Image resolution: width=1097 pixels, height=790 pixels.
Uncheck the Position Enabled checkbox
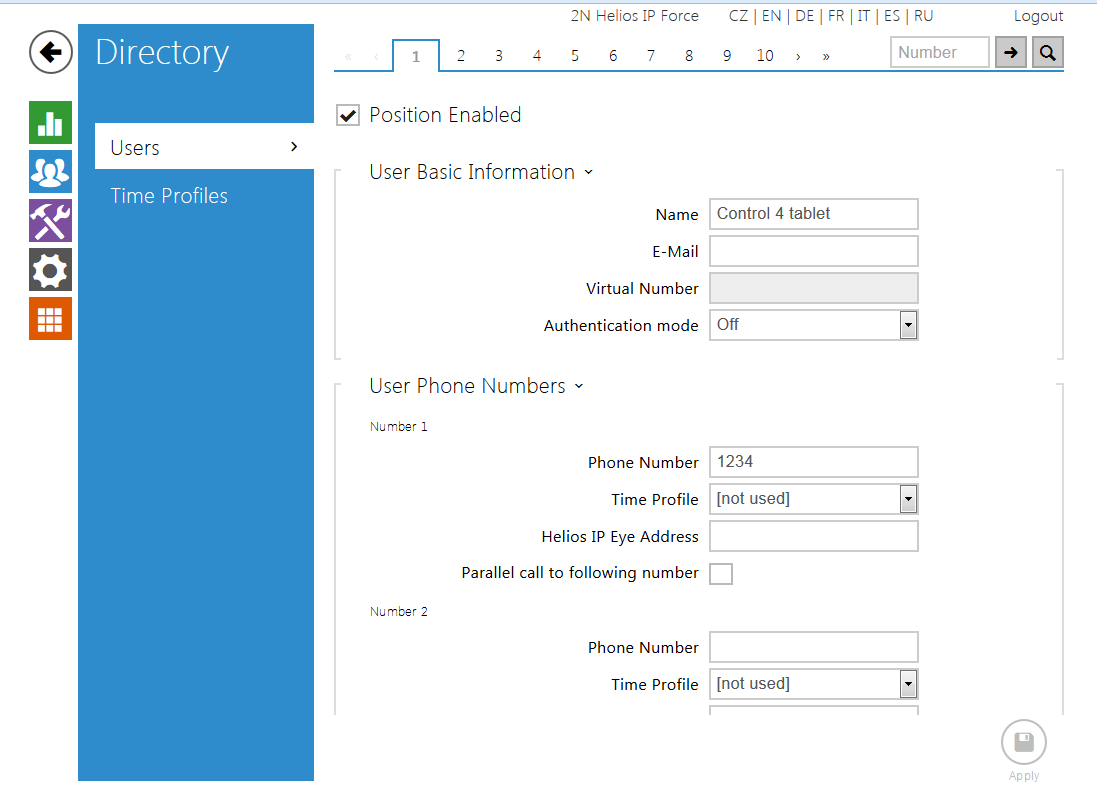pyautogui.click(x=348, y=115)
